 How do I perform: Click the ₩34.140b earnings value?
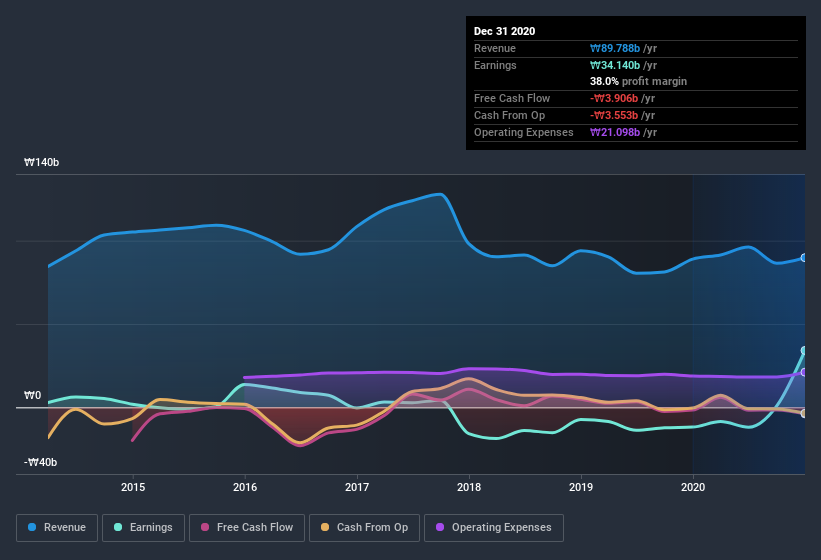[x=615, y=65]
